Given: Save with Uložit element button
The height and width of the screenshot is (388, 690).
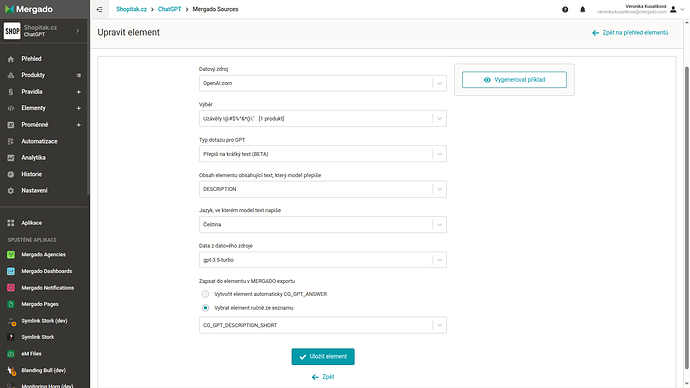Looking at the screenshot, I should pyautogui.click(x=323, y=356).
